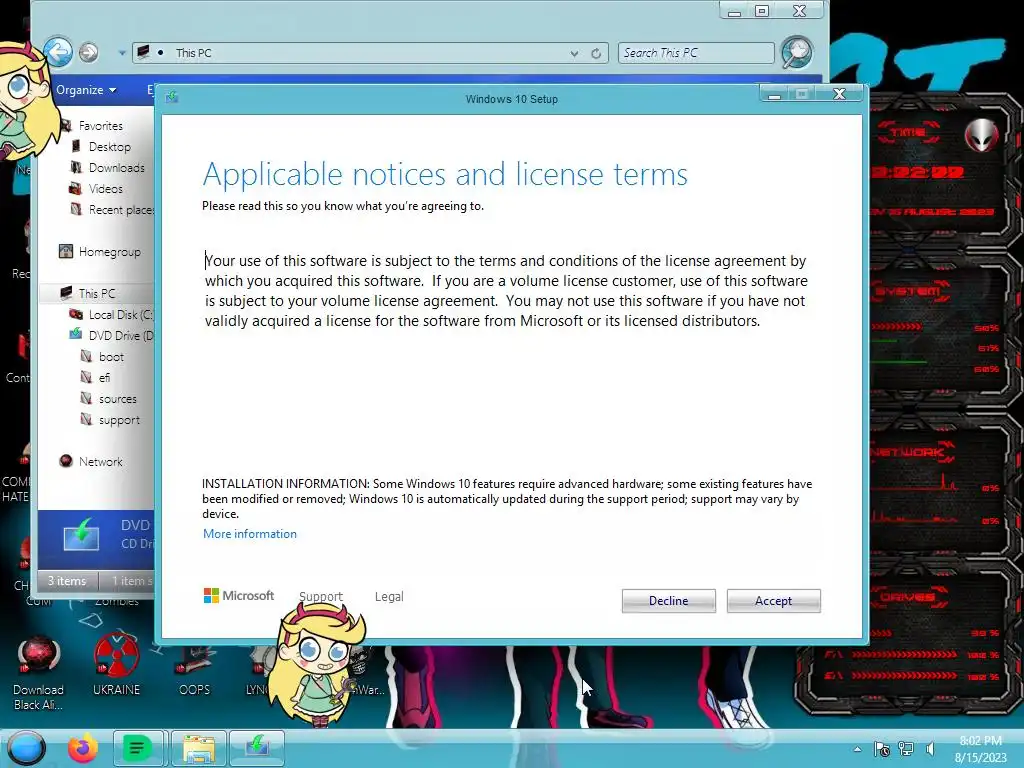Open the boot folder in the tree

pyautogui.click(x=111, y=357)
